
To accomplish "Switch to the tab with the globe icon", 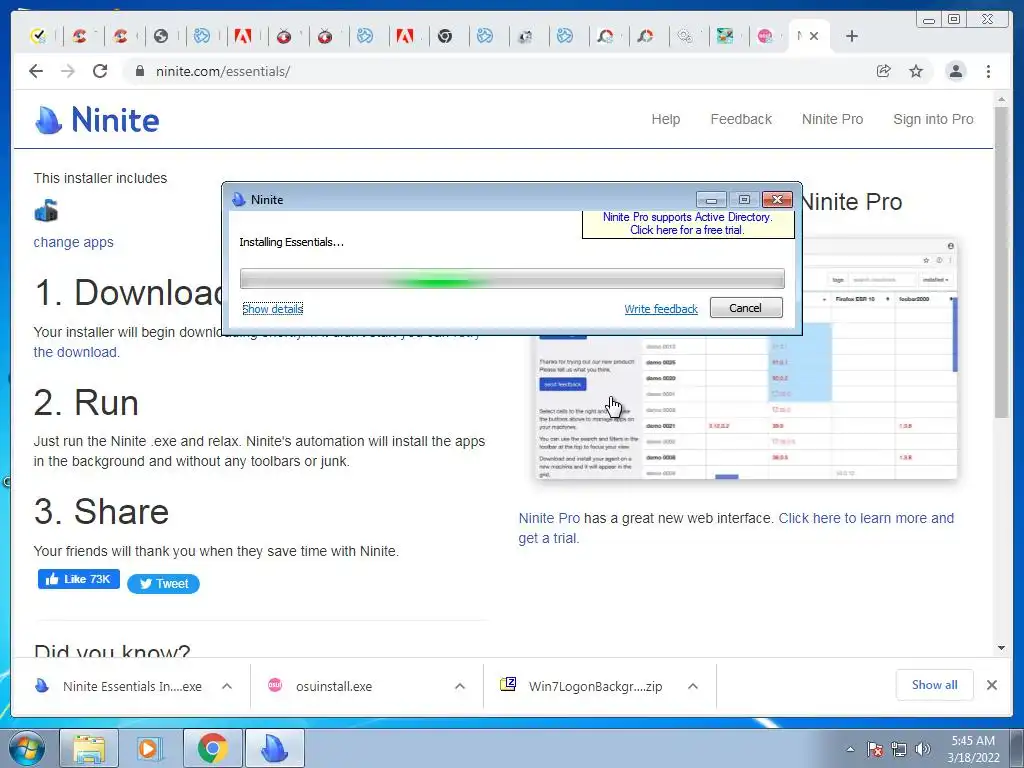I will tap(161, 36).
